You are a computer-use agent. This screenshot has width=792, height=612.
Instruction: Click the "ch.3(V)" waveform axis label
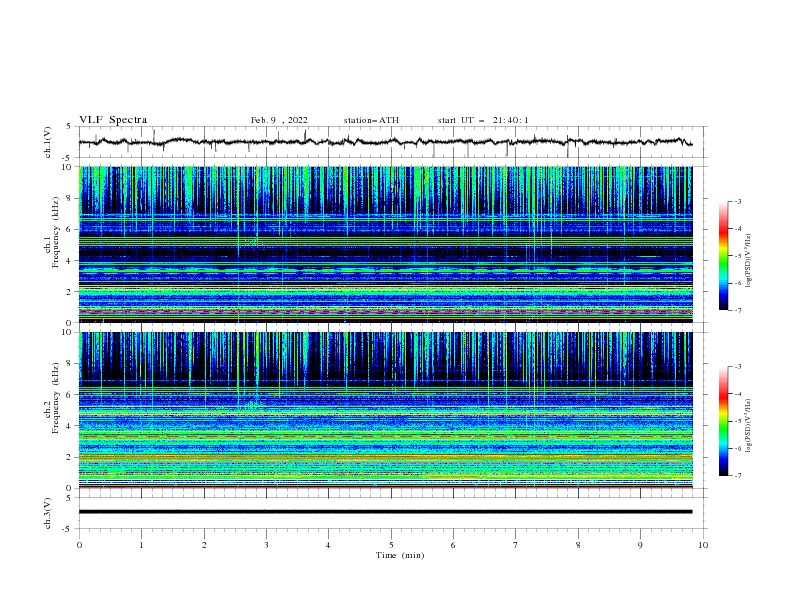[48, 513]
